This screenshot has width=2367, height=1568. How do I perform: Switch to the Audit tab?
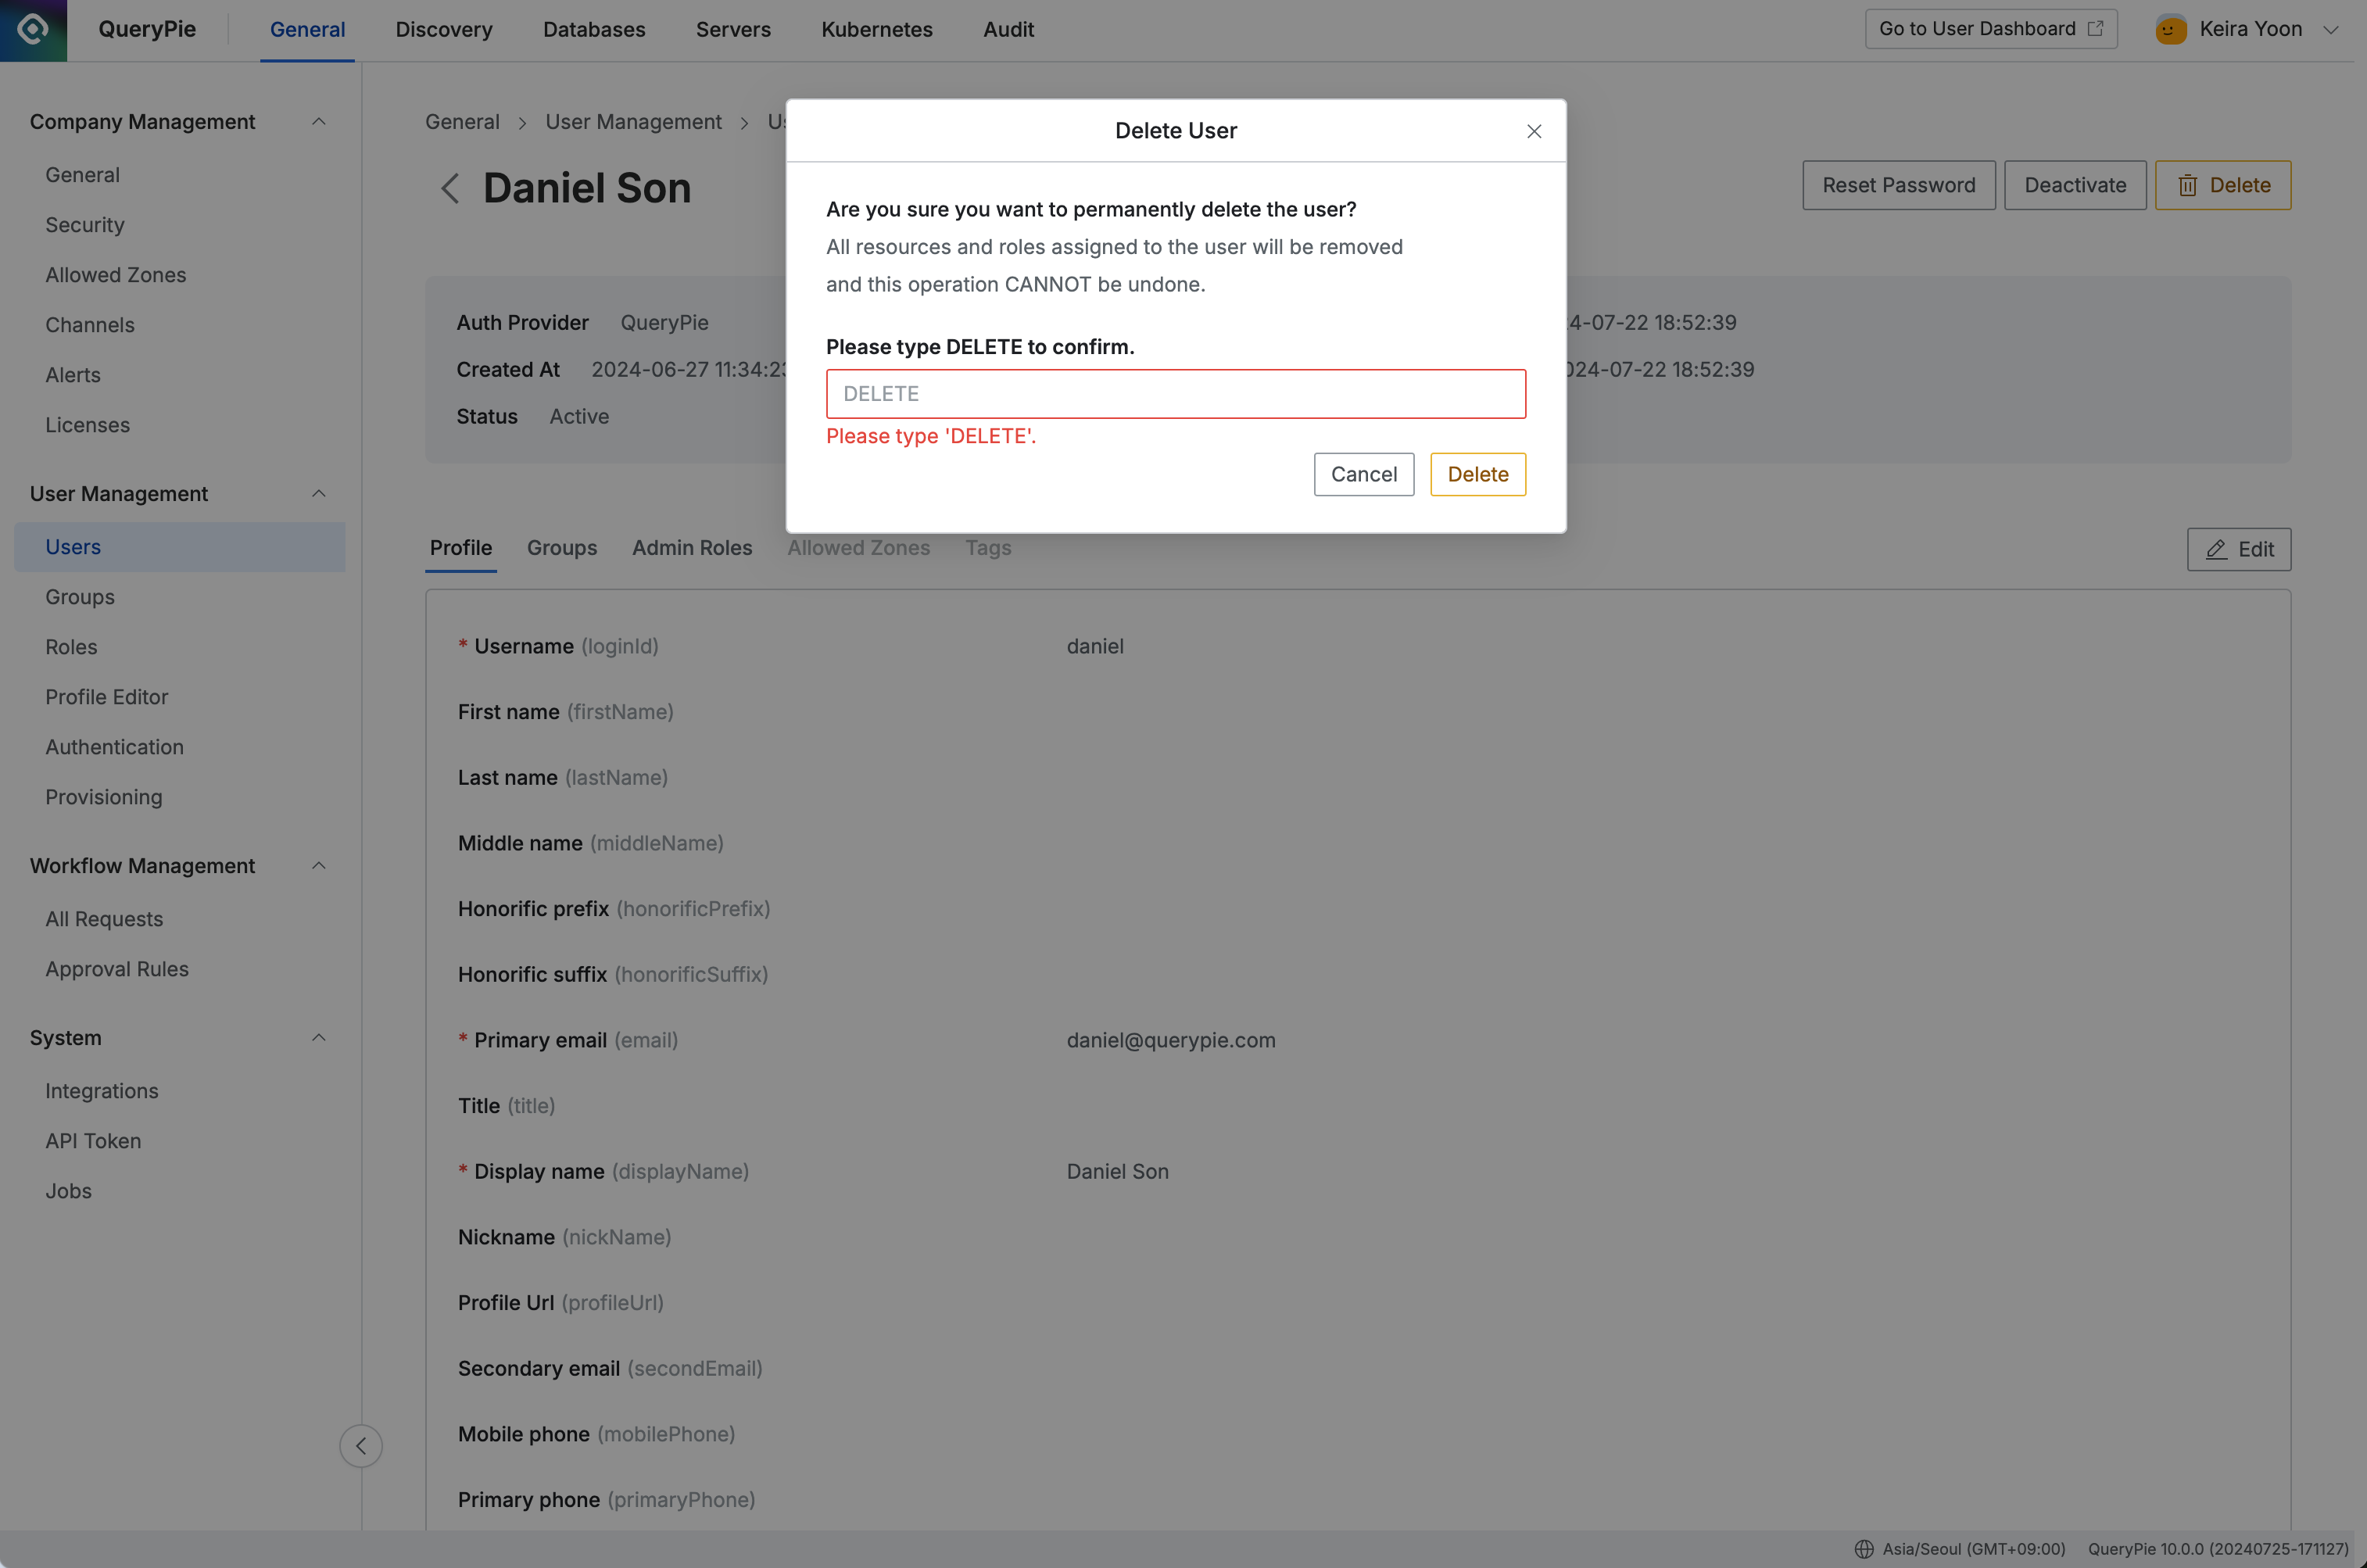[1009, 29]
